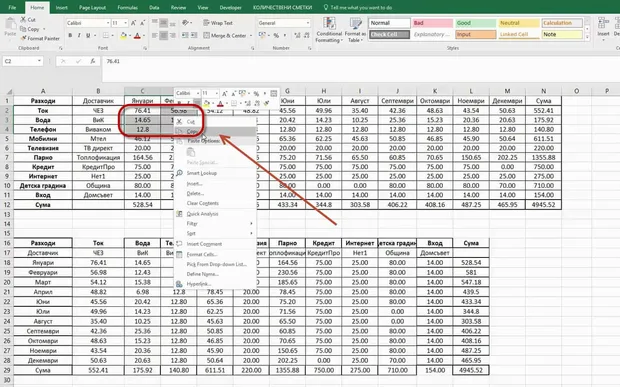
Task: Switch to the Insert ribbon tab
Action: click(x=61, y=8)
